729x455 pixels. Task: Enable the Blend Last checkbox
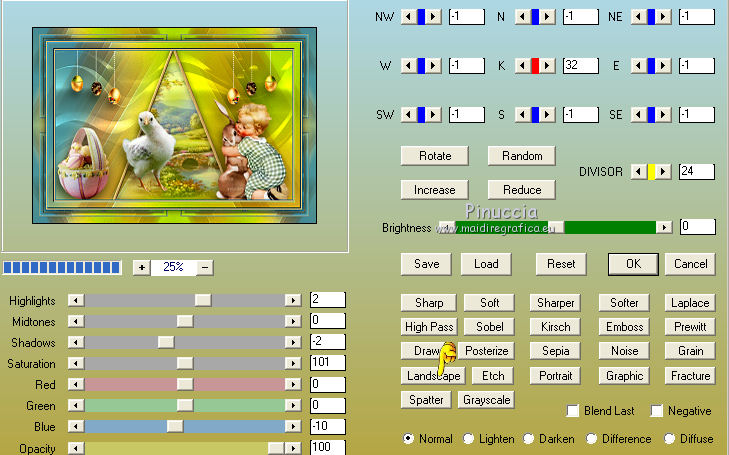pos(573,411)
